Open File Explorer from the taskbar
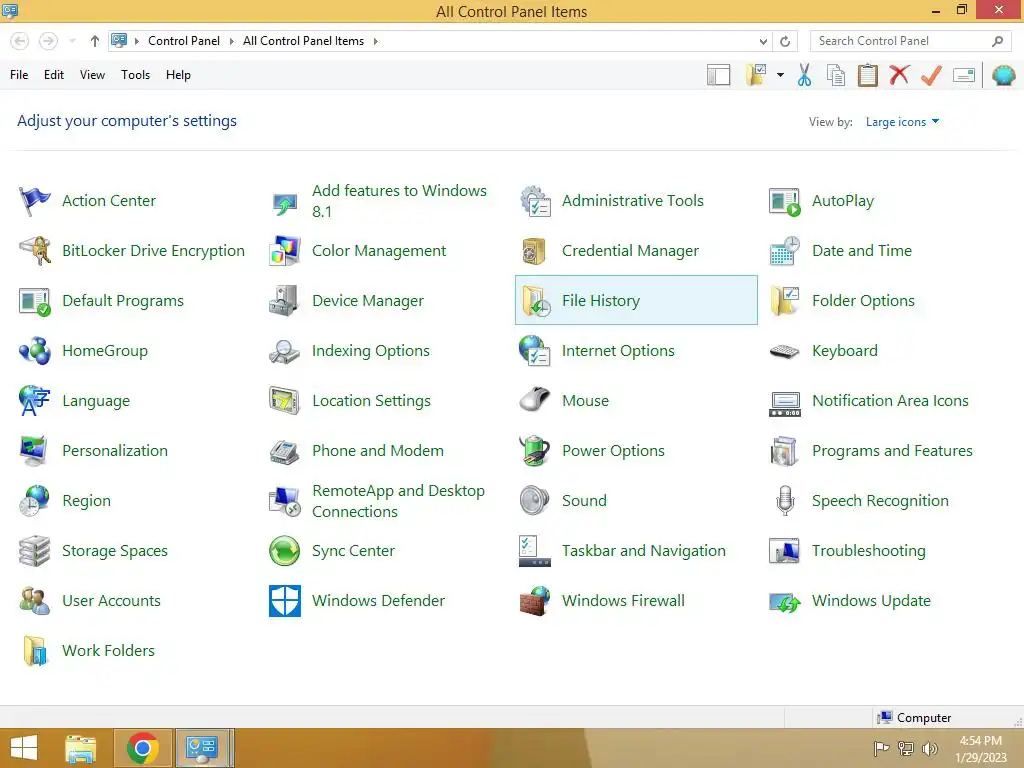This screenshot has width=1024, height=768. click(x=81, y=748)
